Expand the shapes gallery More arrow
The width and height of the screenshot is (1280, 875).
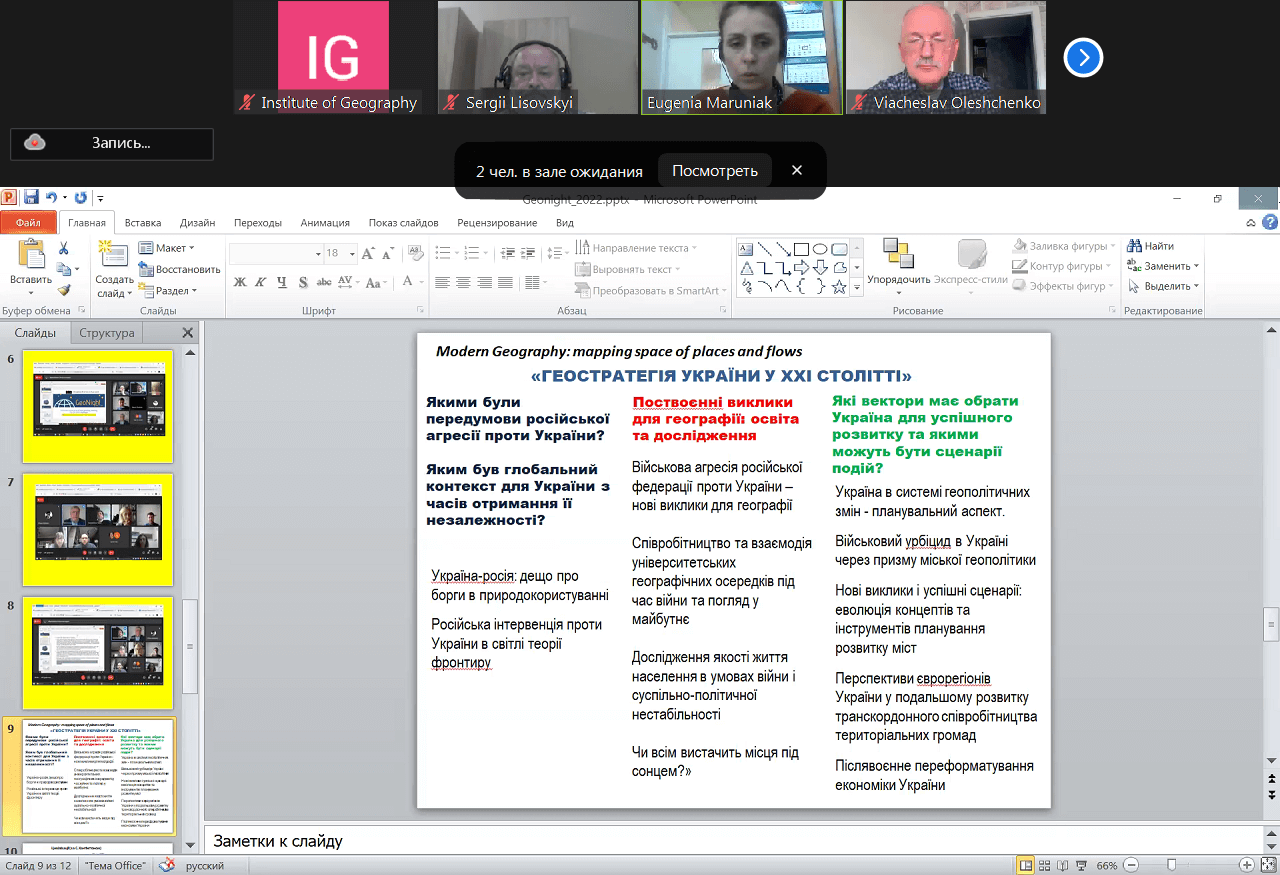(857, 288)
